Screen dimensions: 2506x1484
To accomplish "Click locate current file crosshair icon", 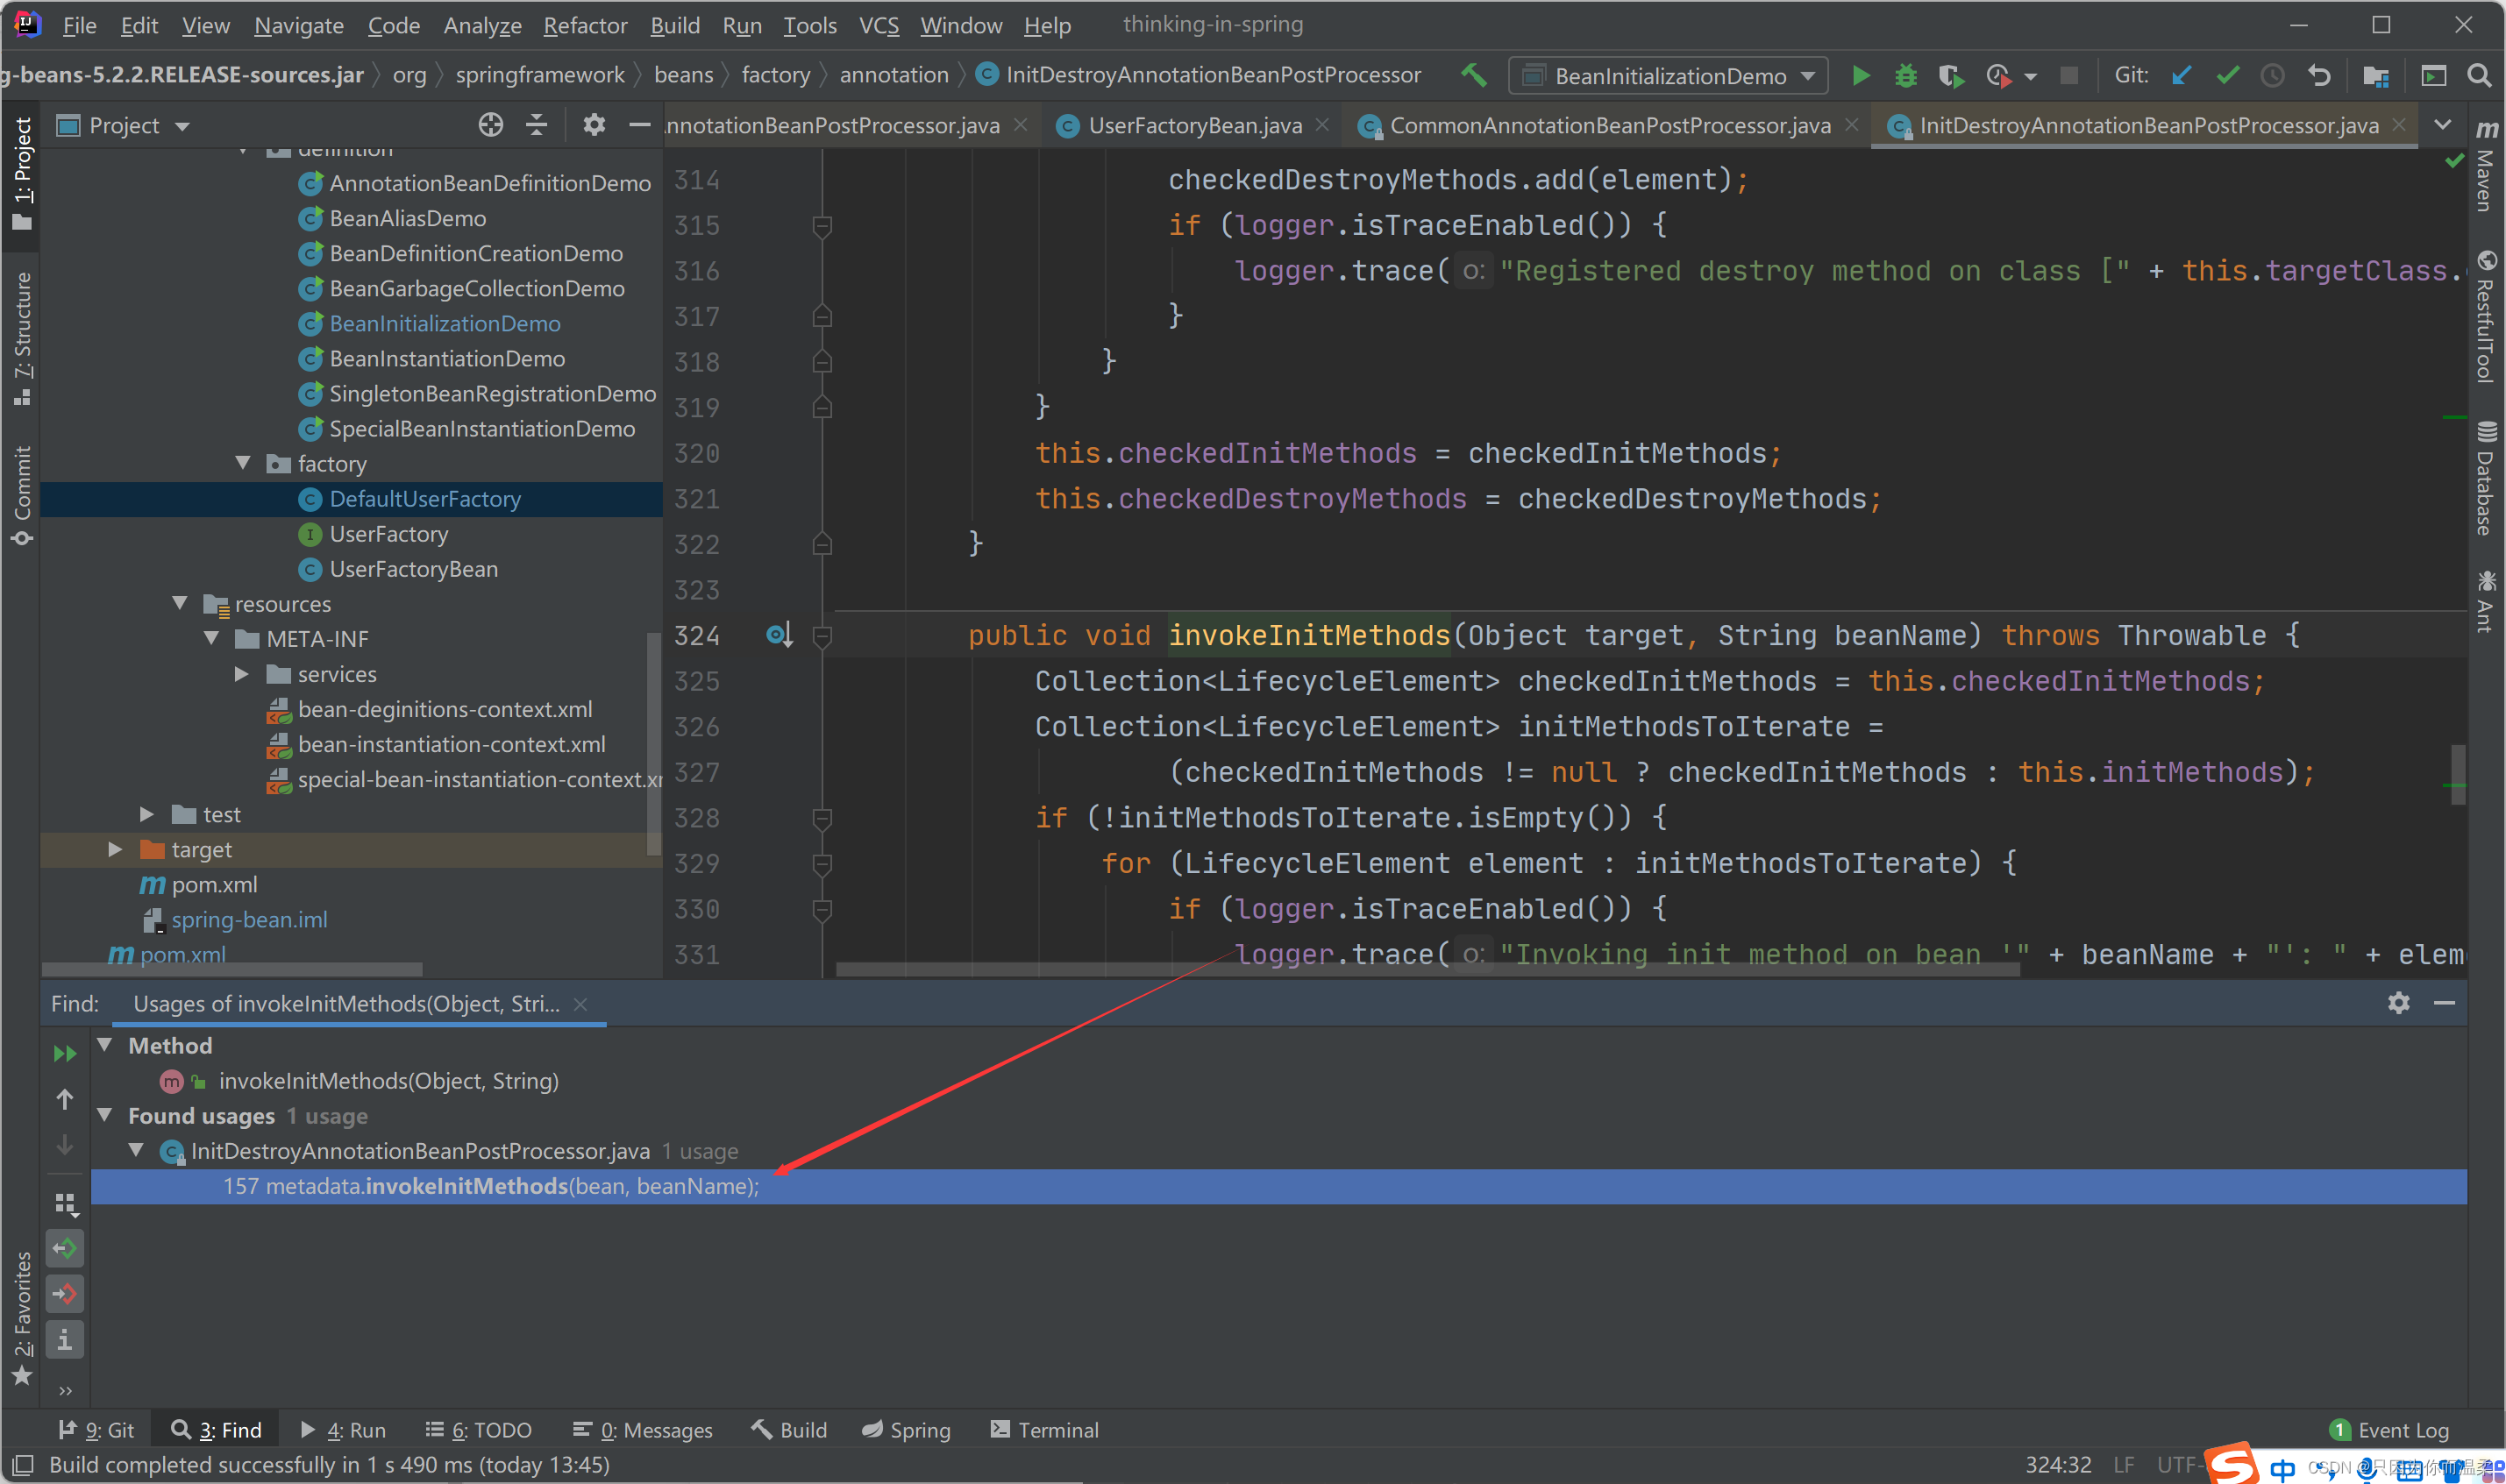I will click(490, 125).
